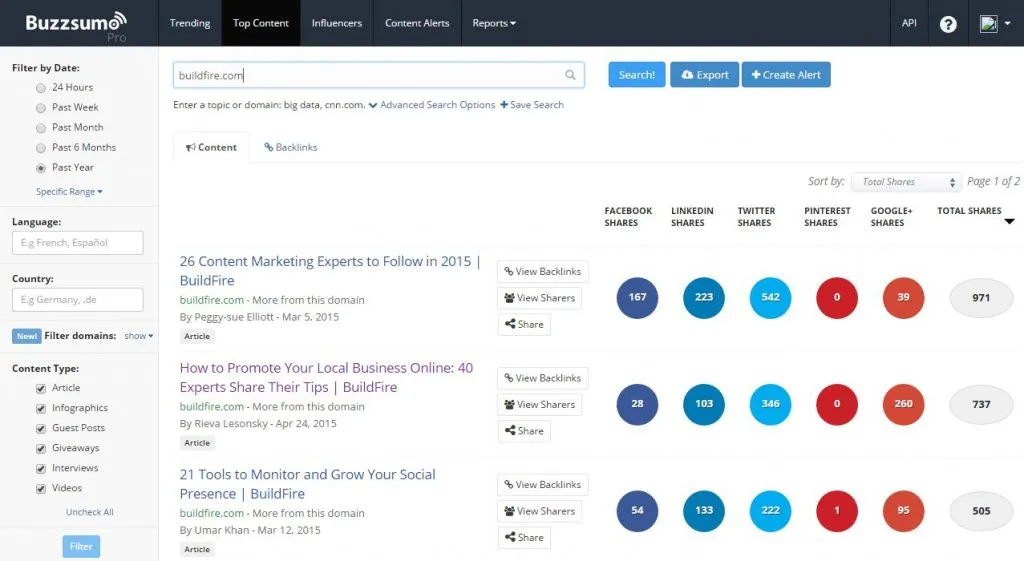Open the API link in navbar
The height and width of the screenshot is (561, 1024).
pyautogui.click(x=909, y=23)
